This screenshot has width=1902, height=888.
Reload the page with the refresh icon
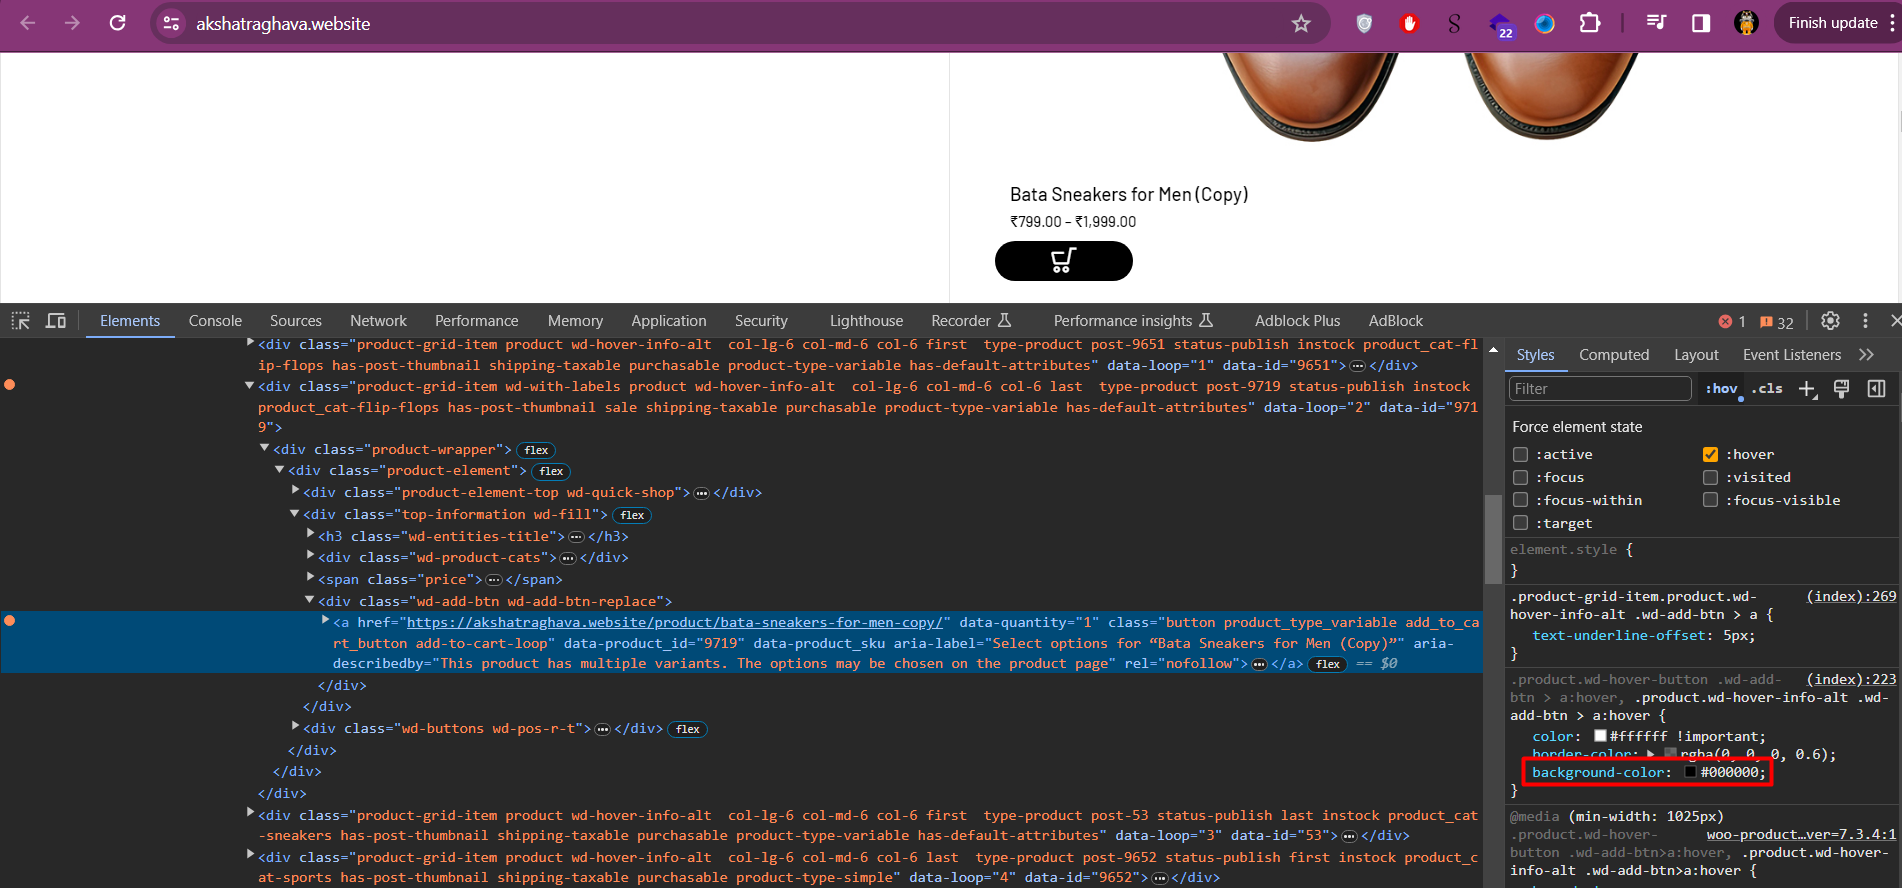tap(117, 23)
